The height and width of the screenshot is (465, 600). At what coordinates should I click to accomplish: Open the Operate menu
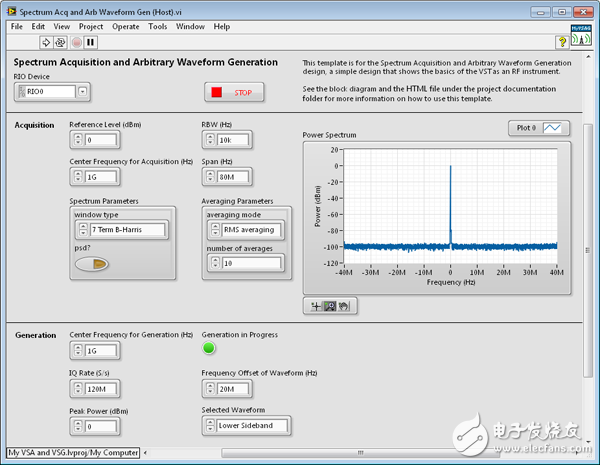click(126, 26)
